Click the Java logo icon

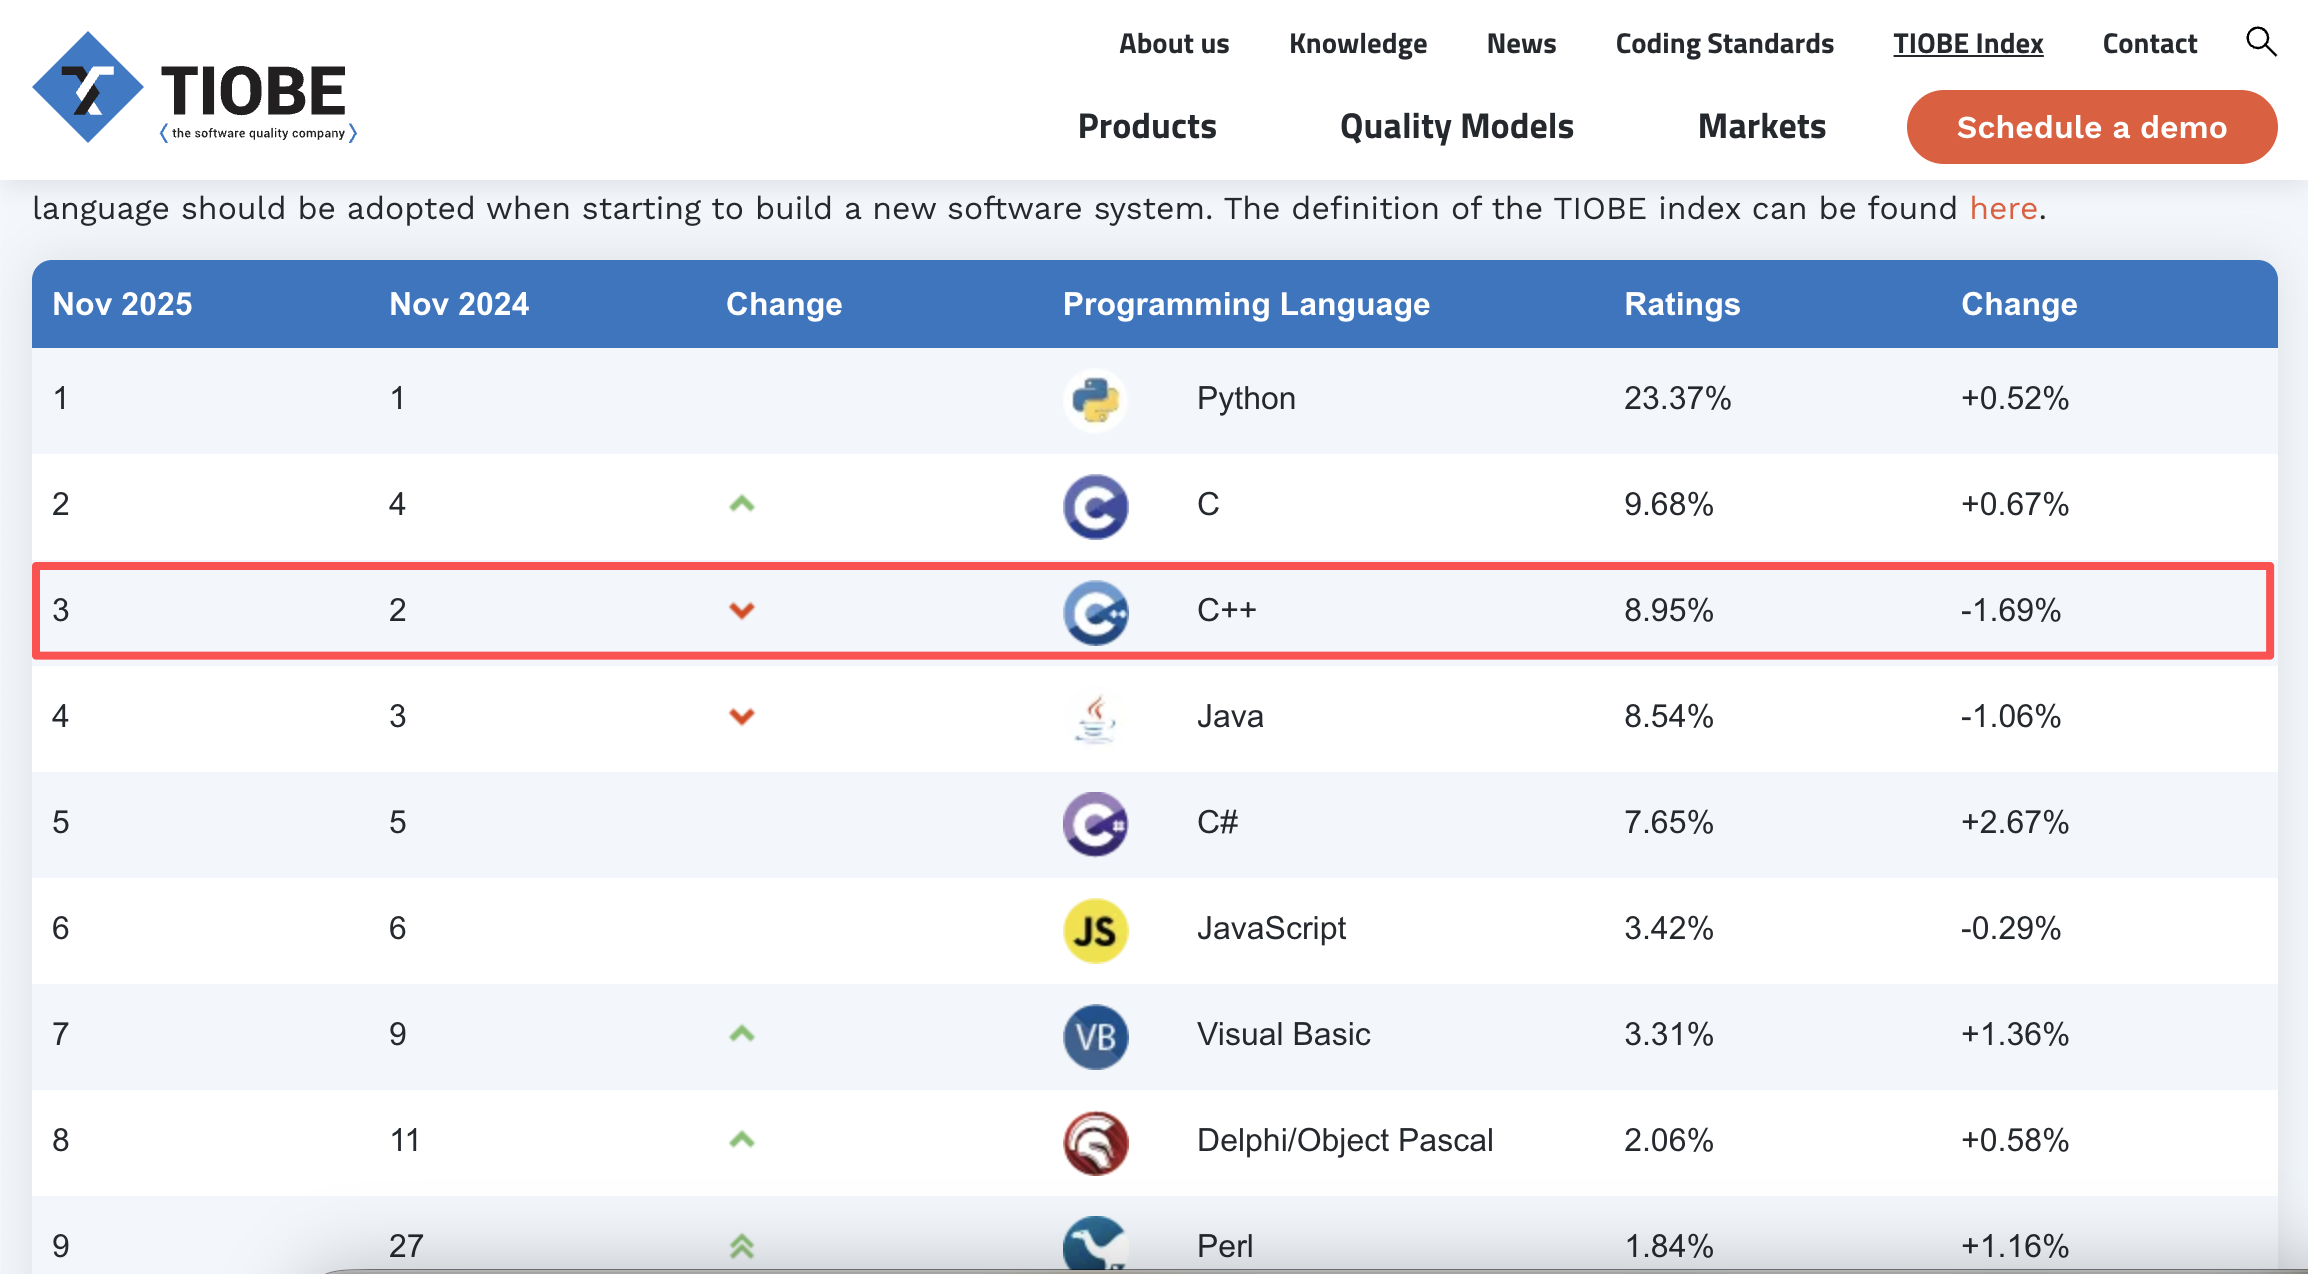point(1095,718)
